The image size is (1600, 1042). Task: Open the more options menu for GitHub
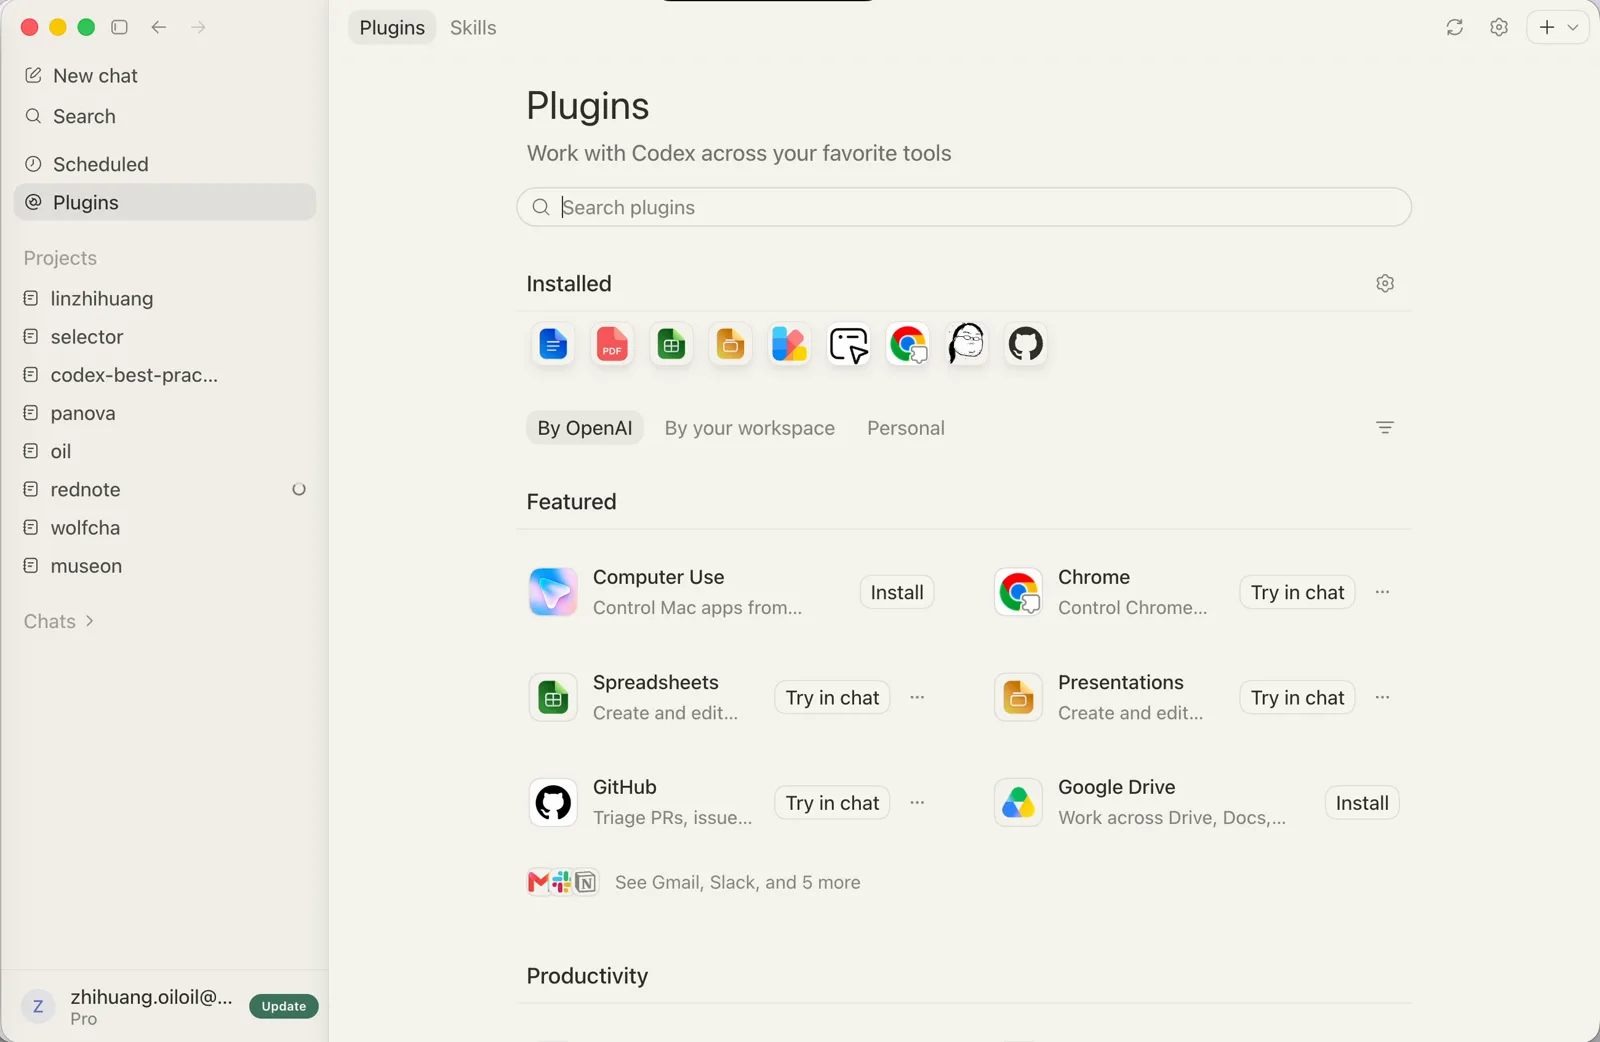[x=917, y=802]
